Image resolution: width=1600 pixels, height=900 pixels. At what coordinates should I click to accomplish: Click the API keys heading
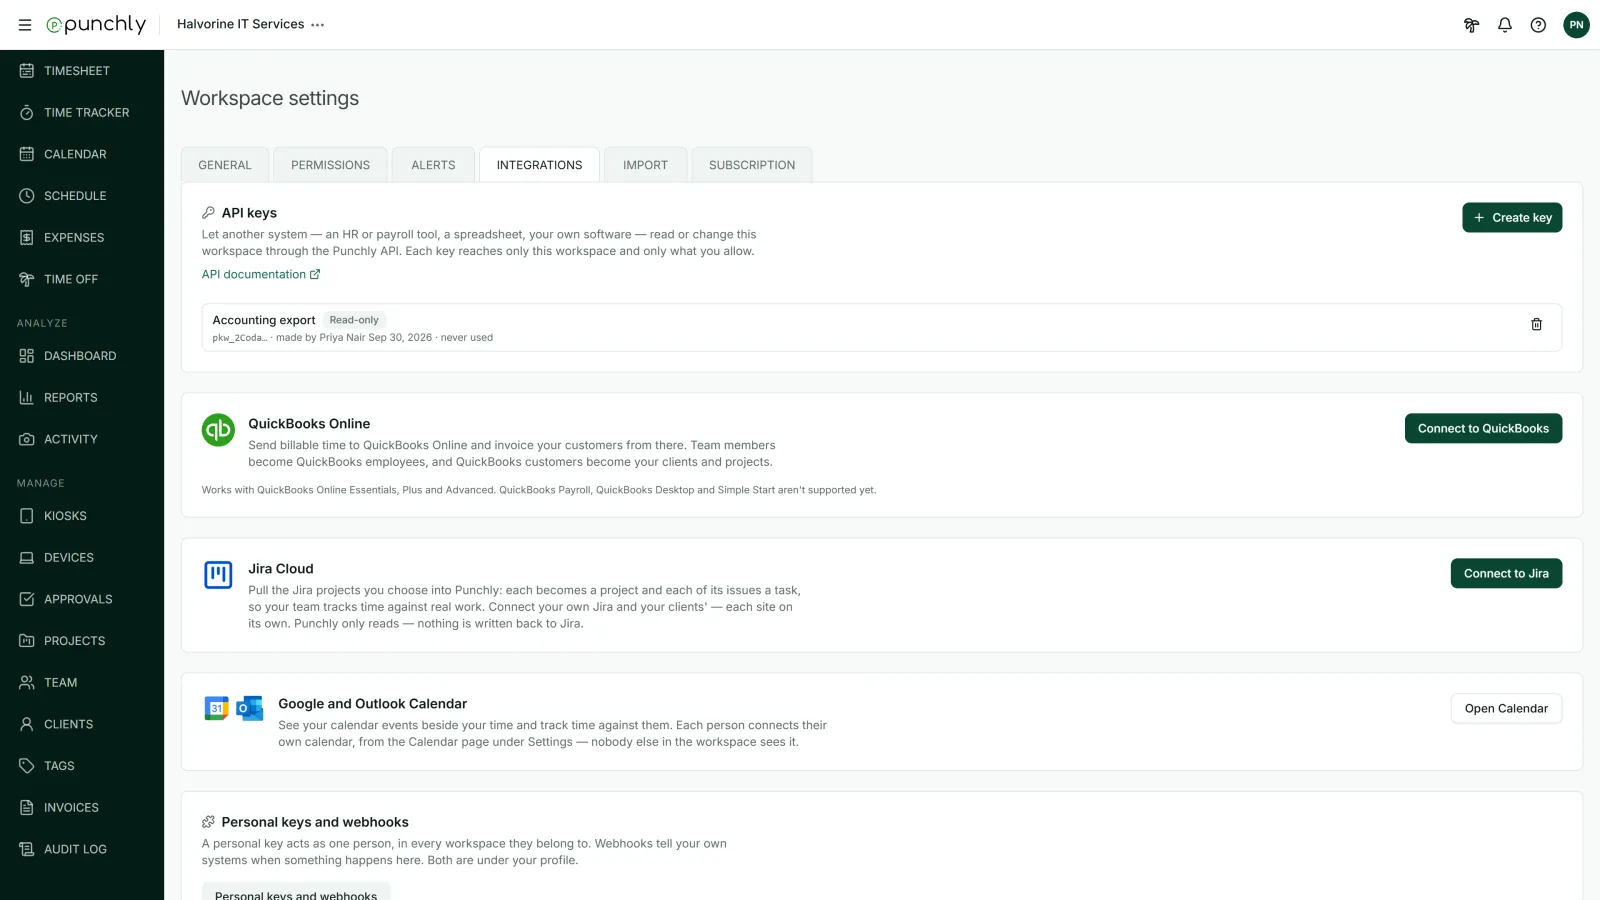pos(249,213)
